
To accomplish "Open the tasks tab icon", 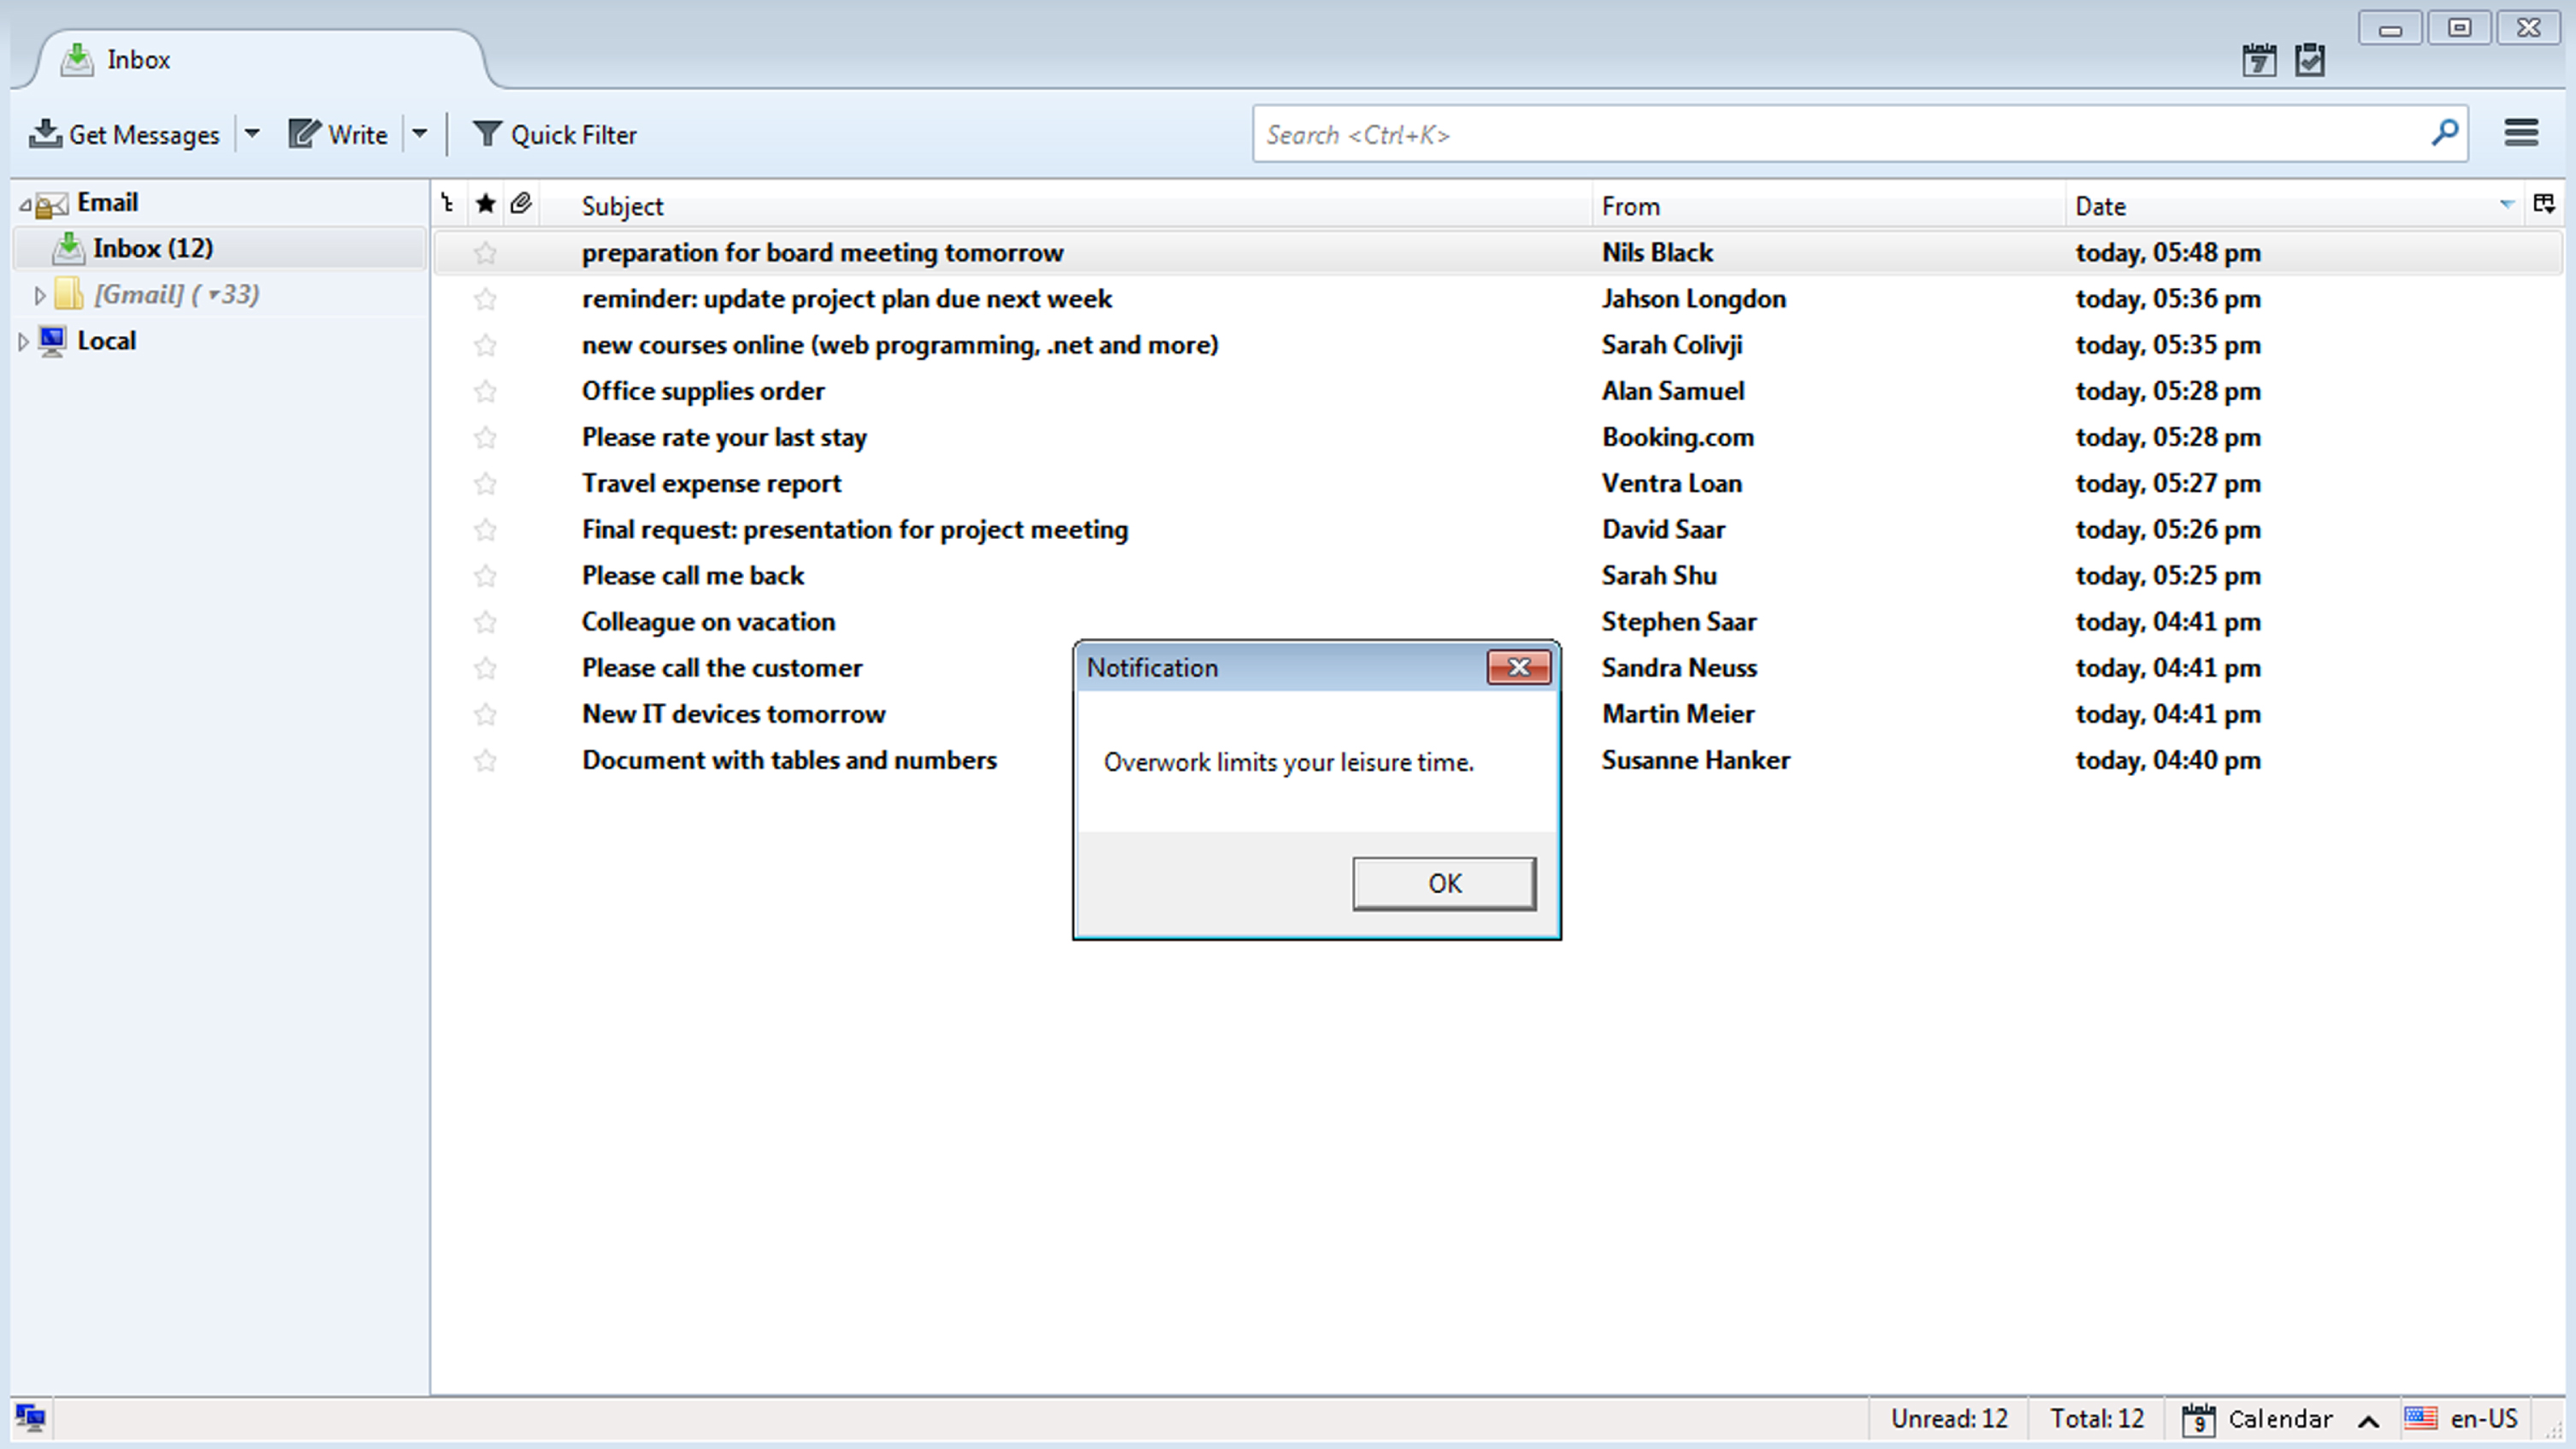I will click(x=2310, y=60).
